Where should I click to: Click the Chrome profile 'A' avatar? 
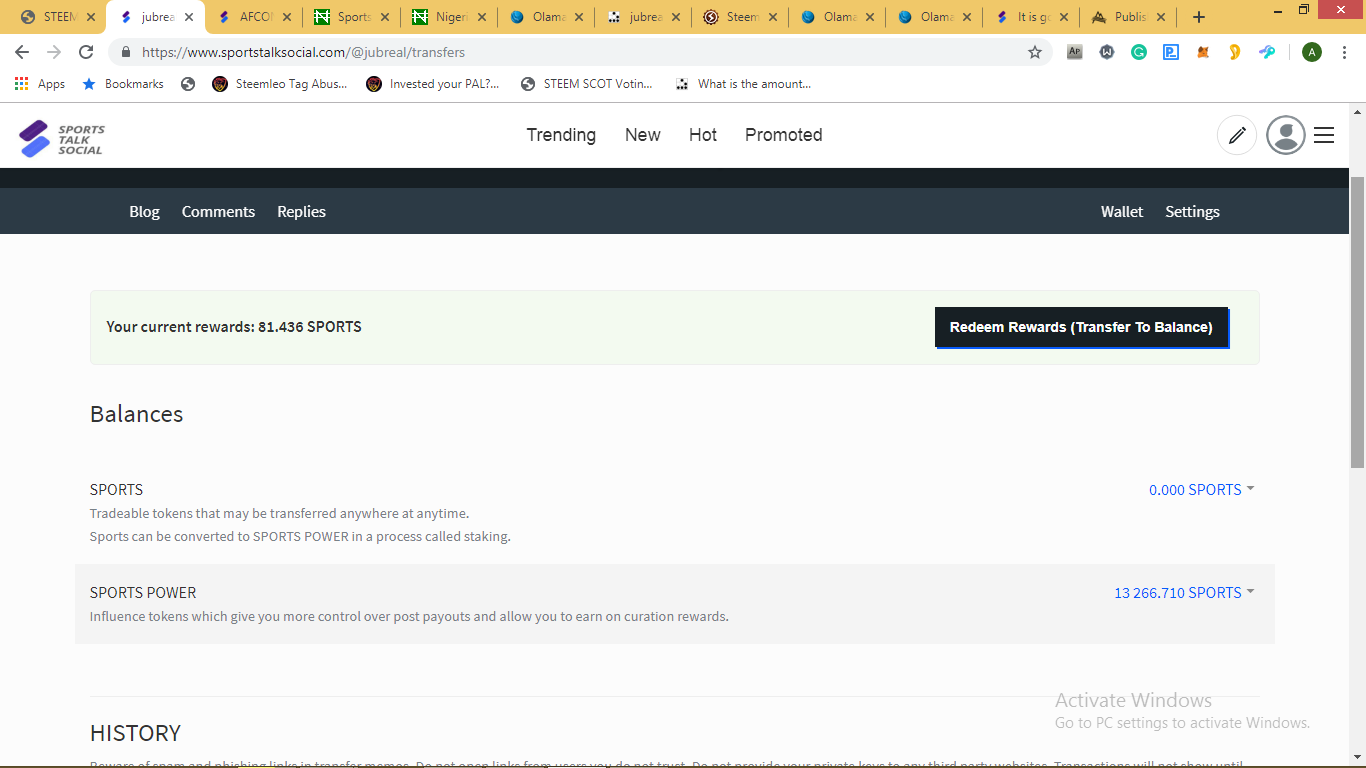(1312, 52)
